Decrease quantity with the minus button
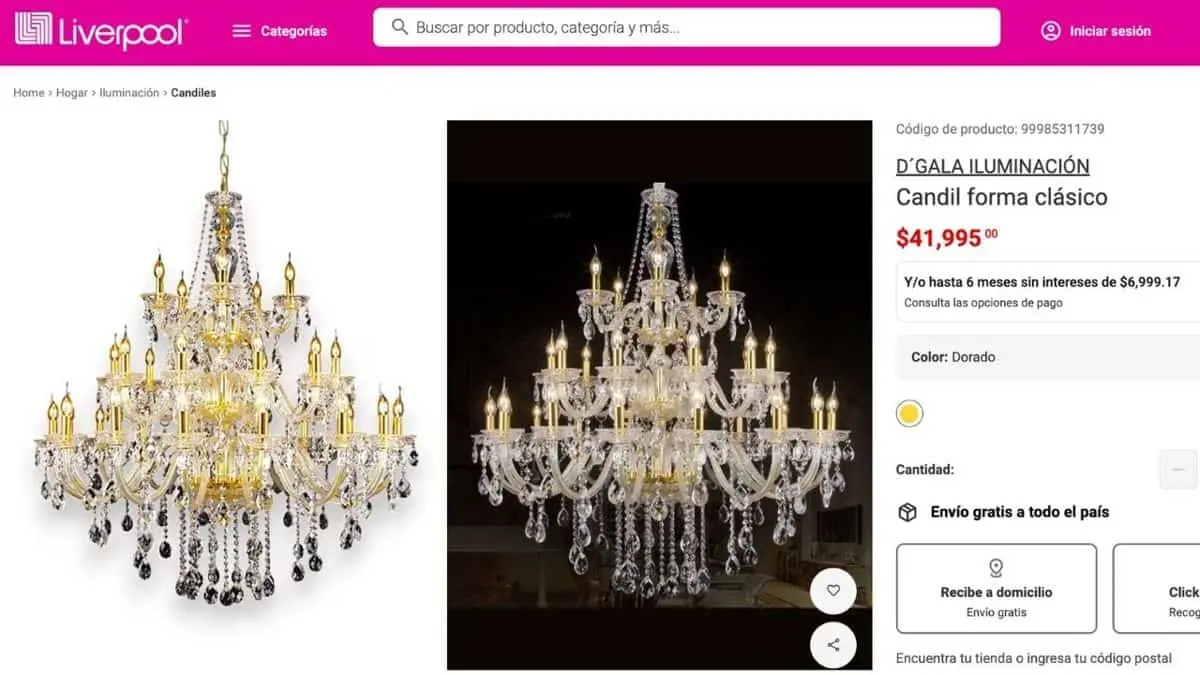Screen dimensions: 1200x675 pos(1178,469)
